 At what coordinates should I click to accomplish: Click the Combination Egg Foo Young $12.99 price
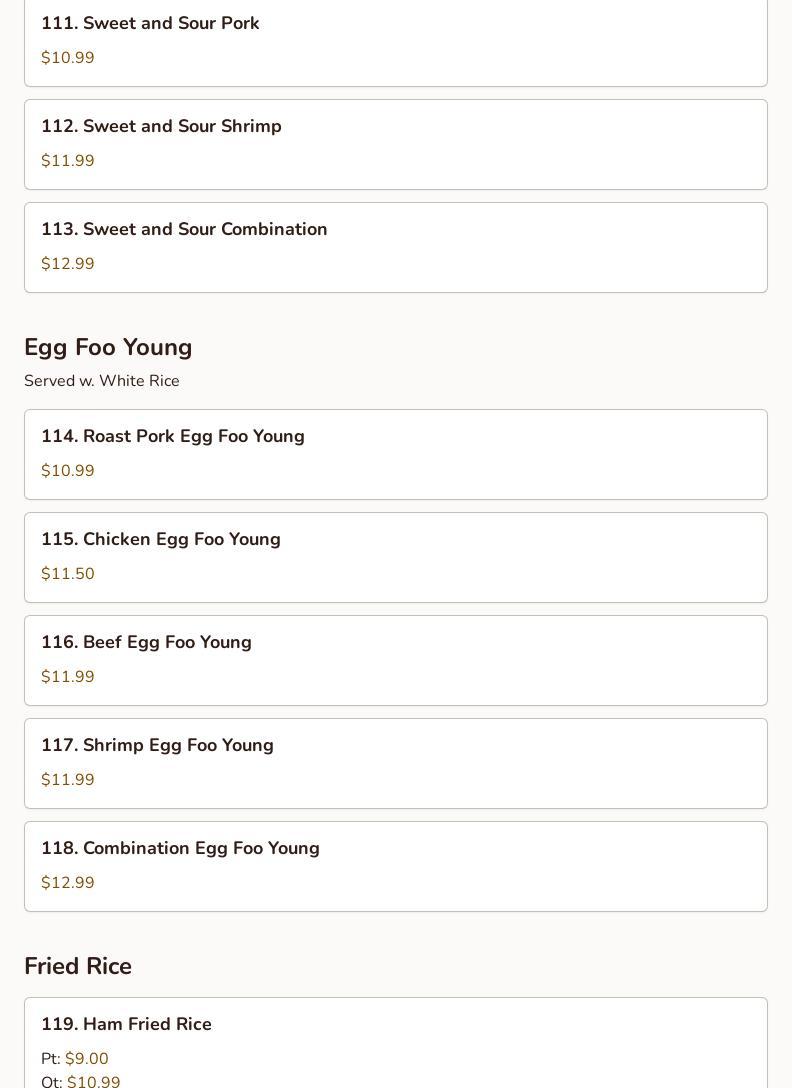[x=68, y=883]
